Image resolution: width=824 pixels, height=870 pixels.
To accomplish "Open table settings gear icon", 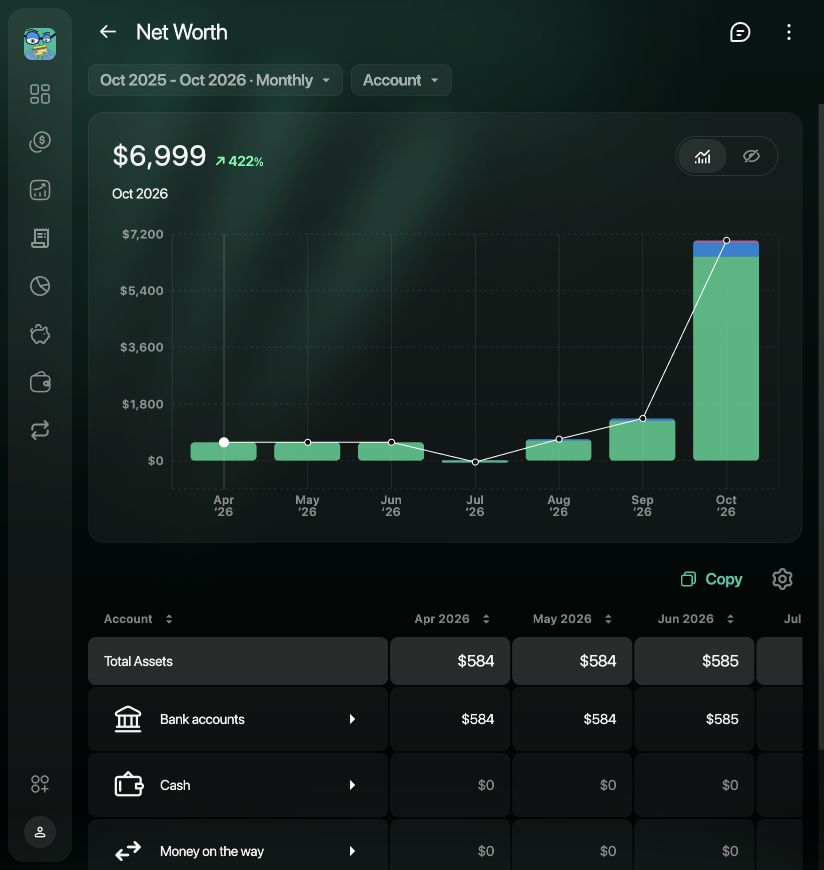I will pyautogui.click(x=782, y=579).
